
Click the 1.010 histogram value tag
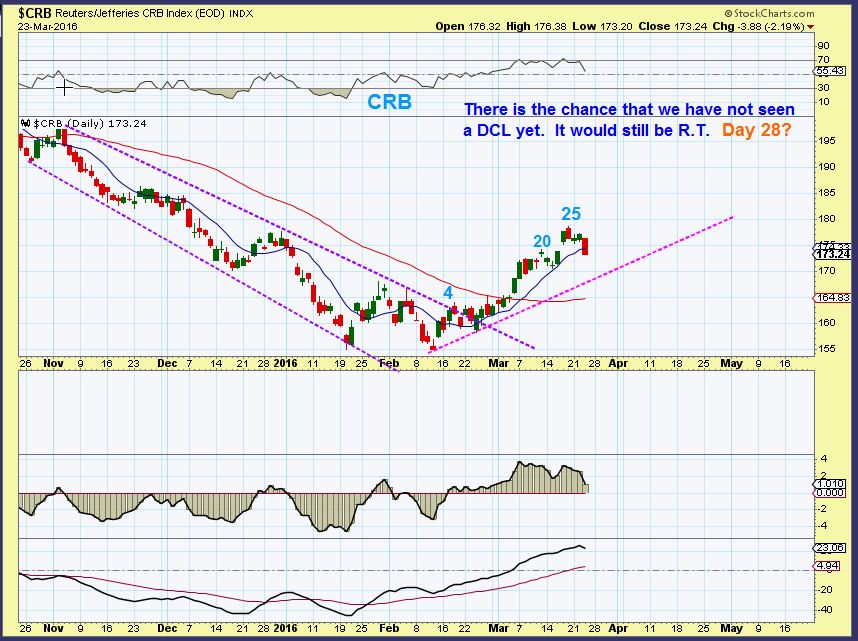(831, 484)
